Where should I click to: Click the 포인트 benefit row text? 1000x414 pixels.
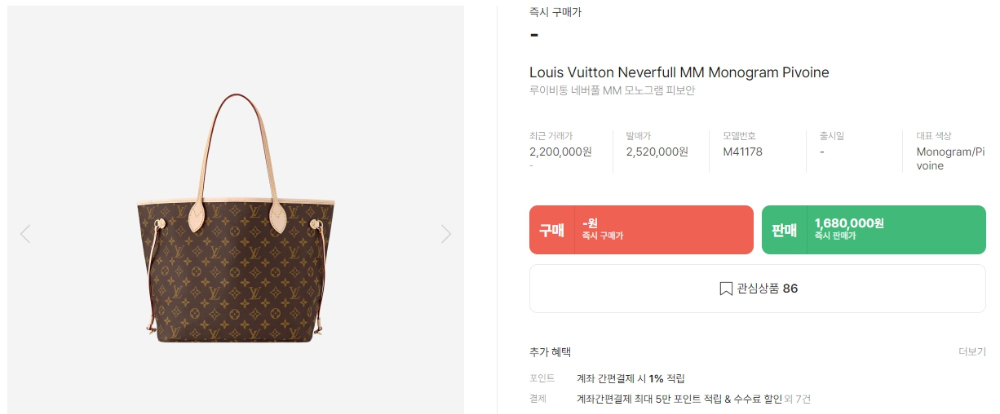[631, 378]
